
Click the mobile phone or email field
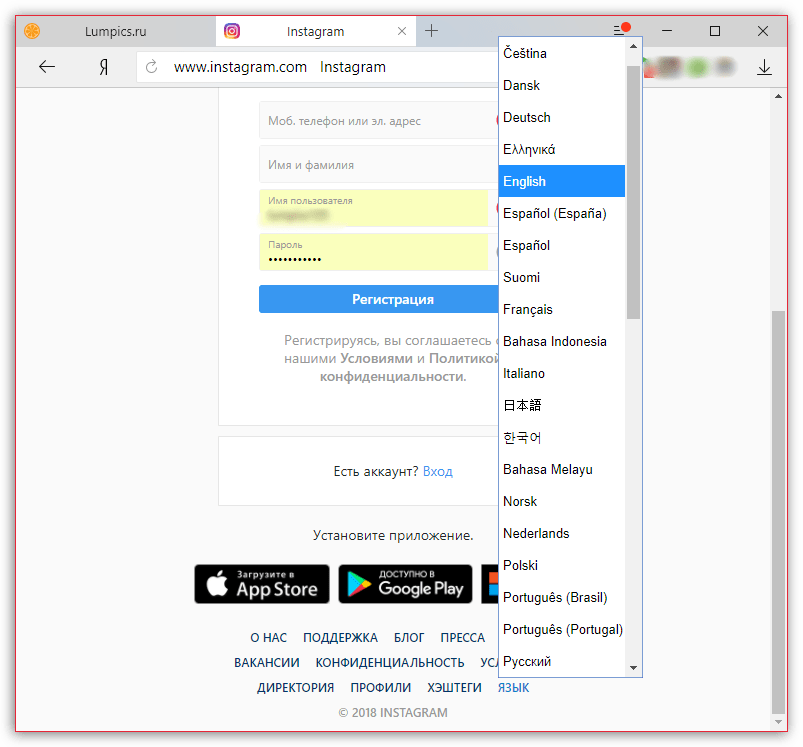coord(378,120)
